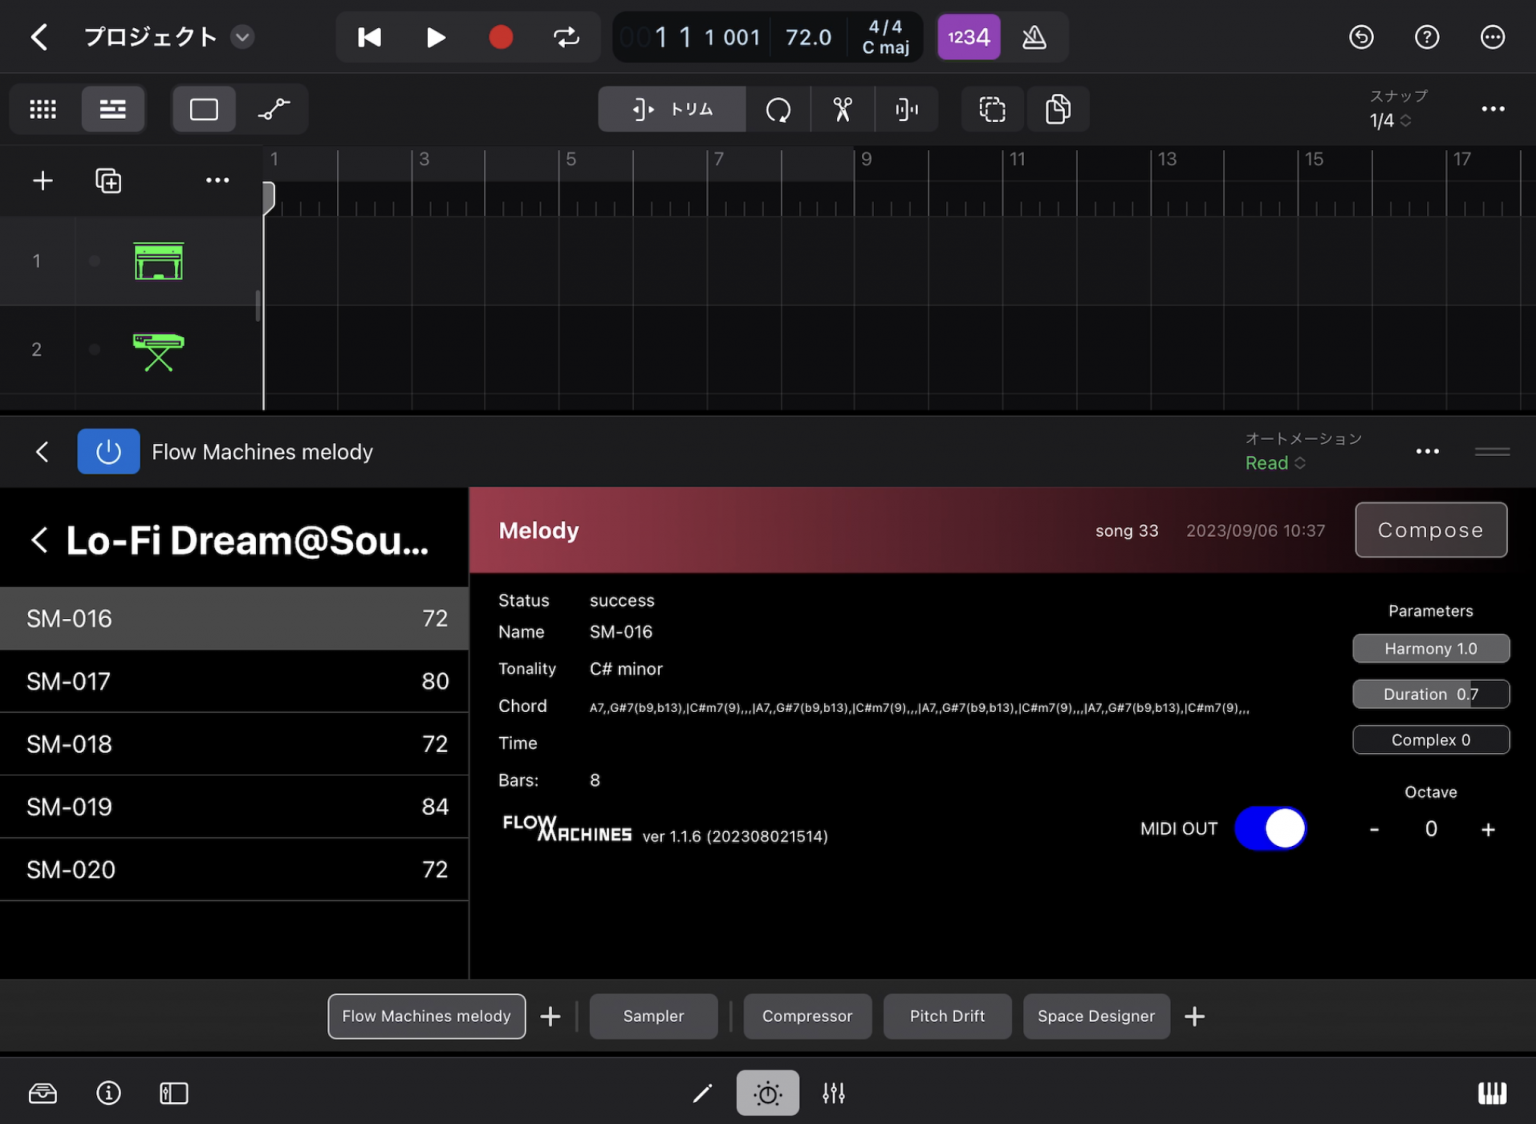Click the duplicate track icon
Viewport: 1536px width, 1124px height.
[x=108, y=181]
